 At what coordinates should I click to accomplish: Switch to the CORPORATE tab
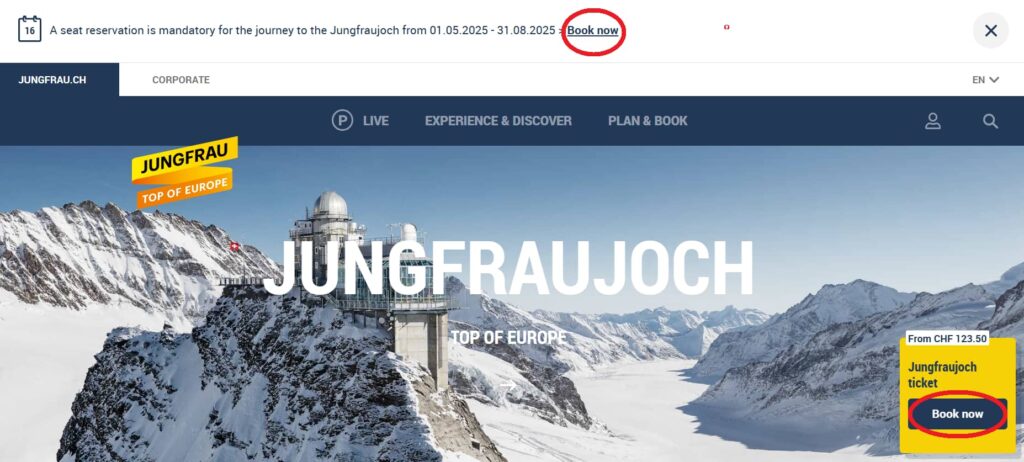pos(181,80)
